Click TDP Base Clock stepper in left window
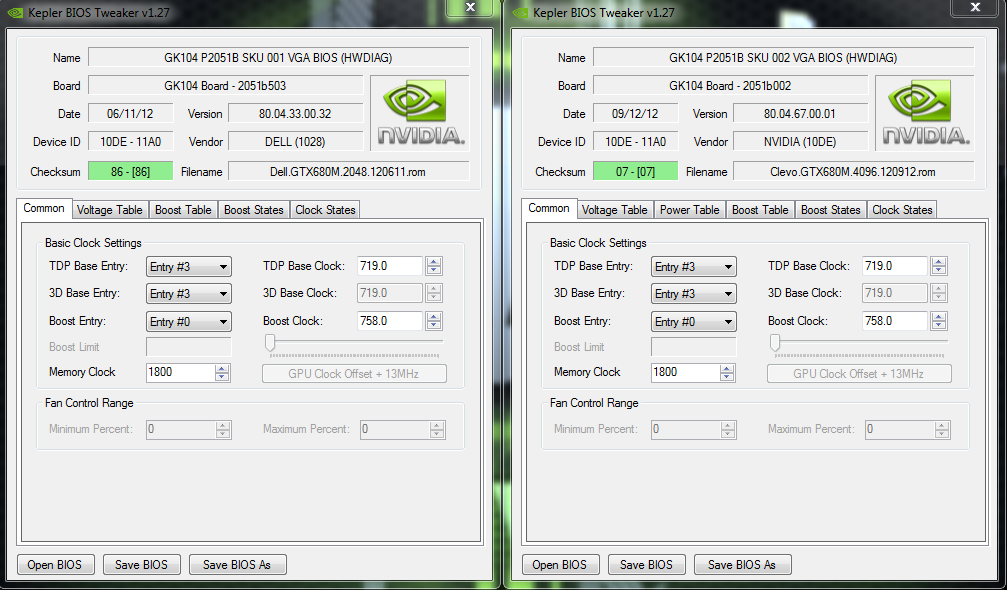The width and height of the screenshot is (1007, 590). click(x=434, y=266)
